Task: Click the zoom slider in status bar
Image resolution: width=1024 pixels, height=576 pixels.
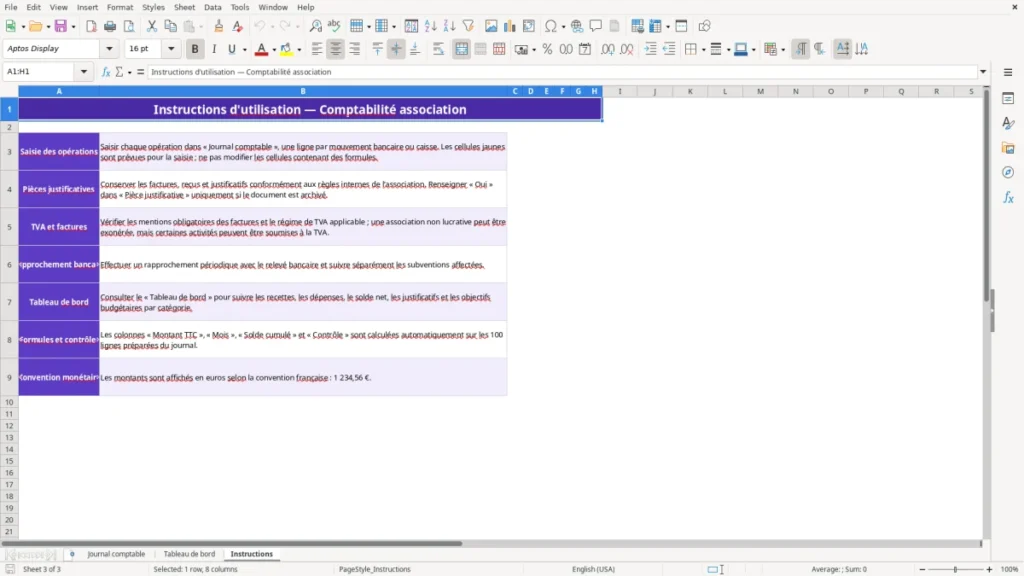Action: pyautogui.click(x=955, y=569)
